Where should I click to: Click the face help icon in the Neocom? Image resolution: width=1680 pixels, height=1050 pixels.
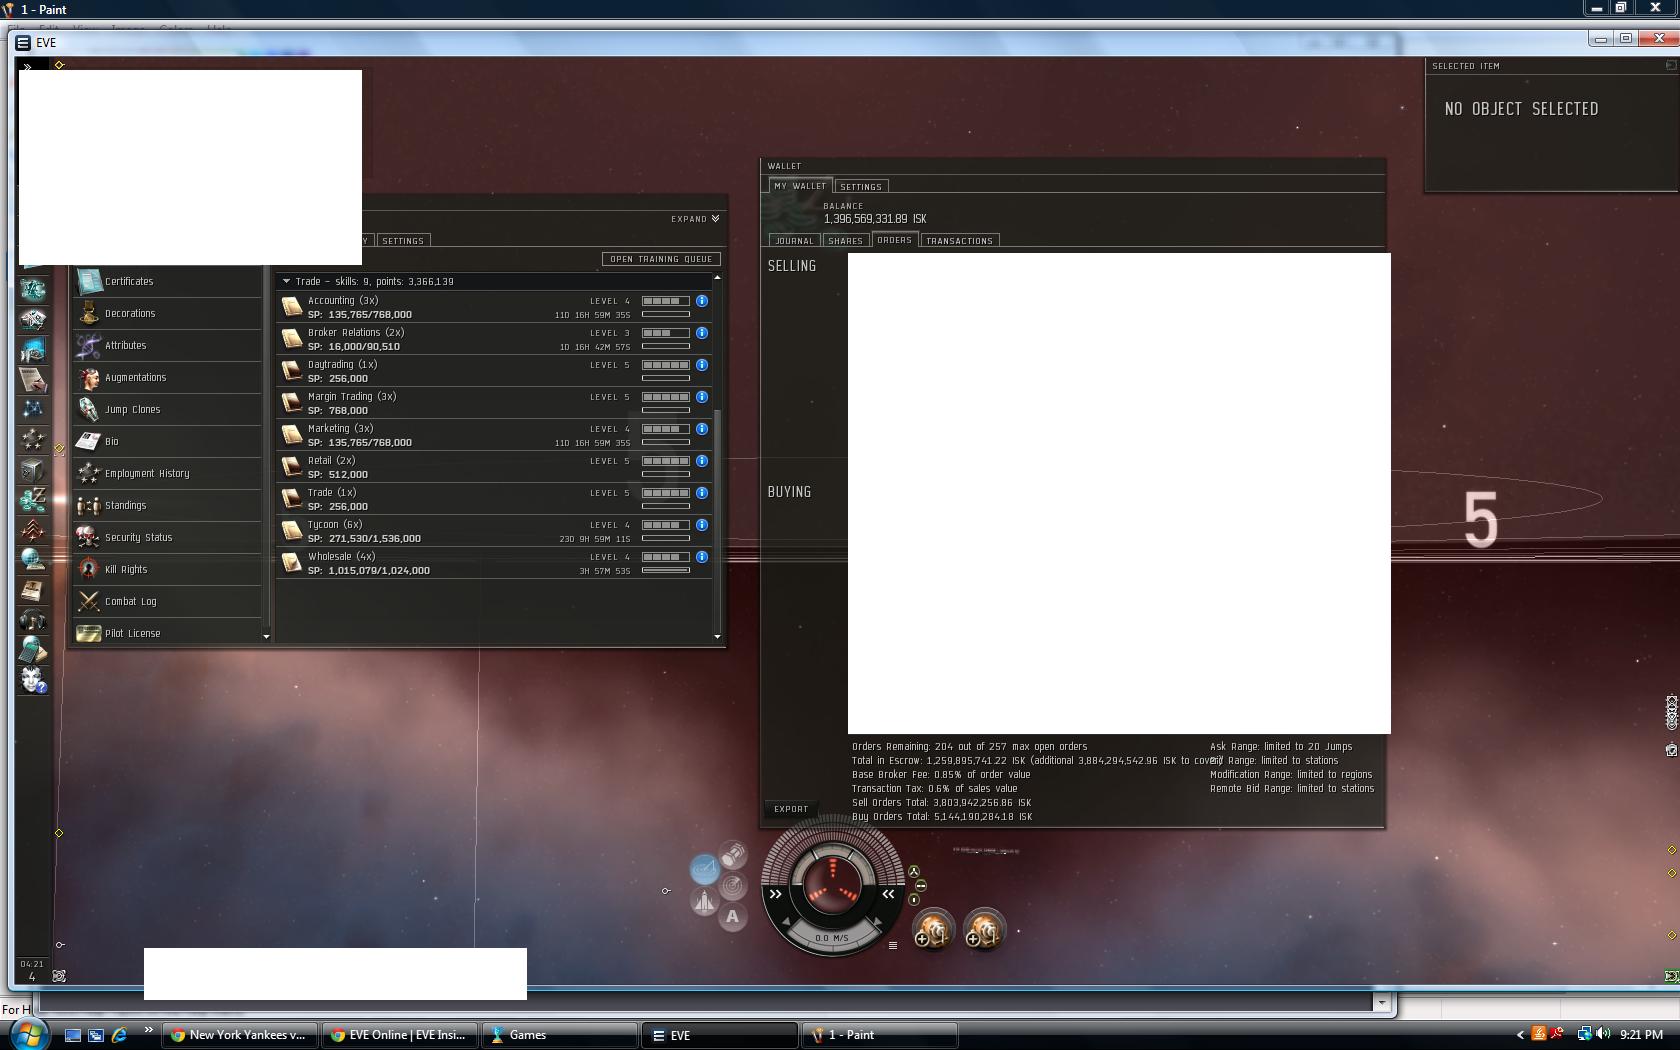click(x=33, y=680)
